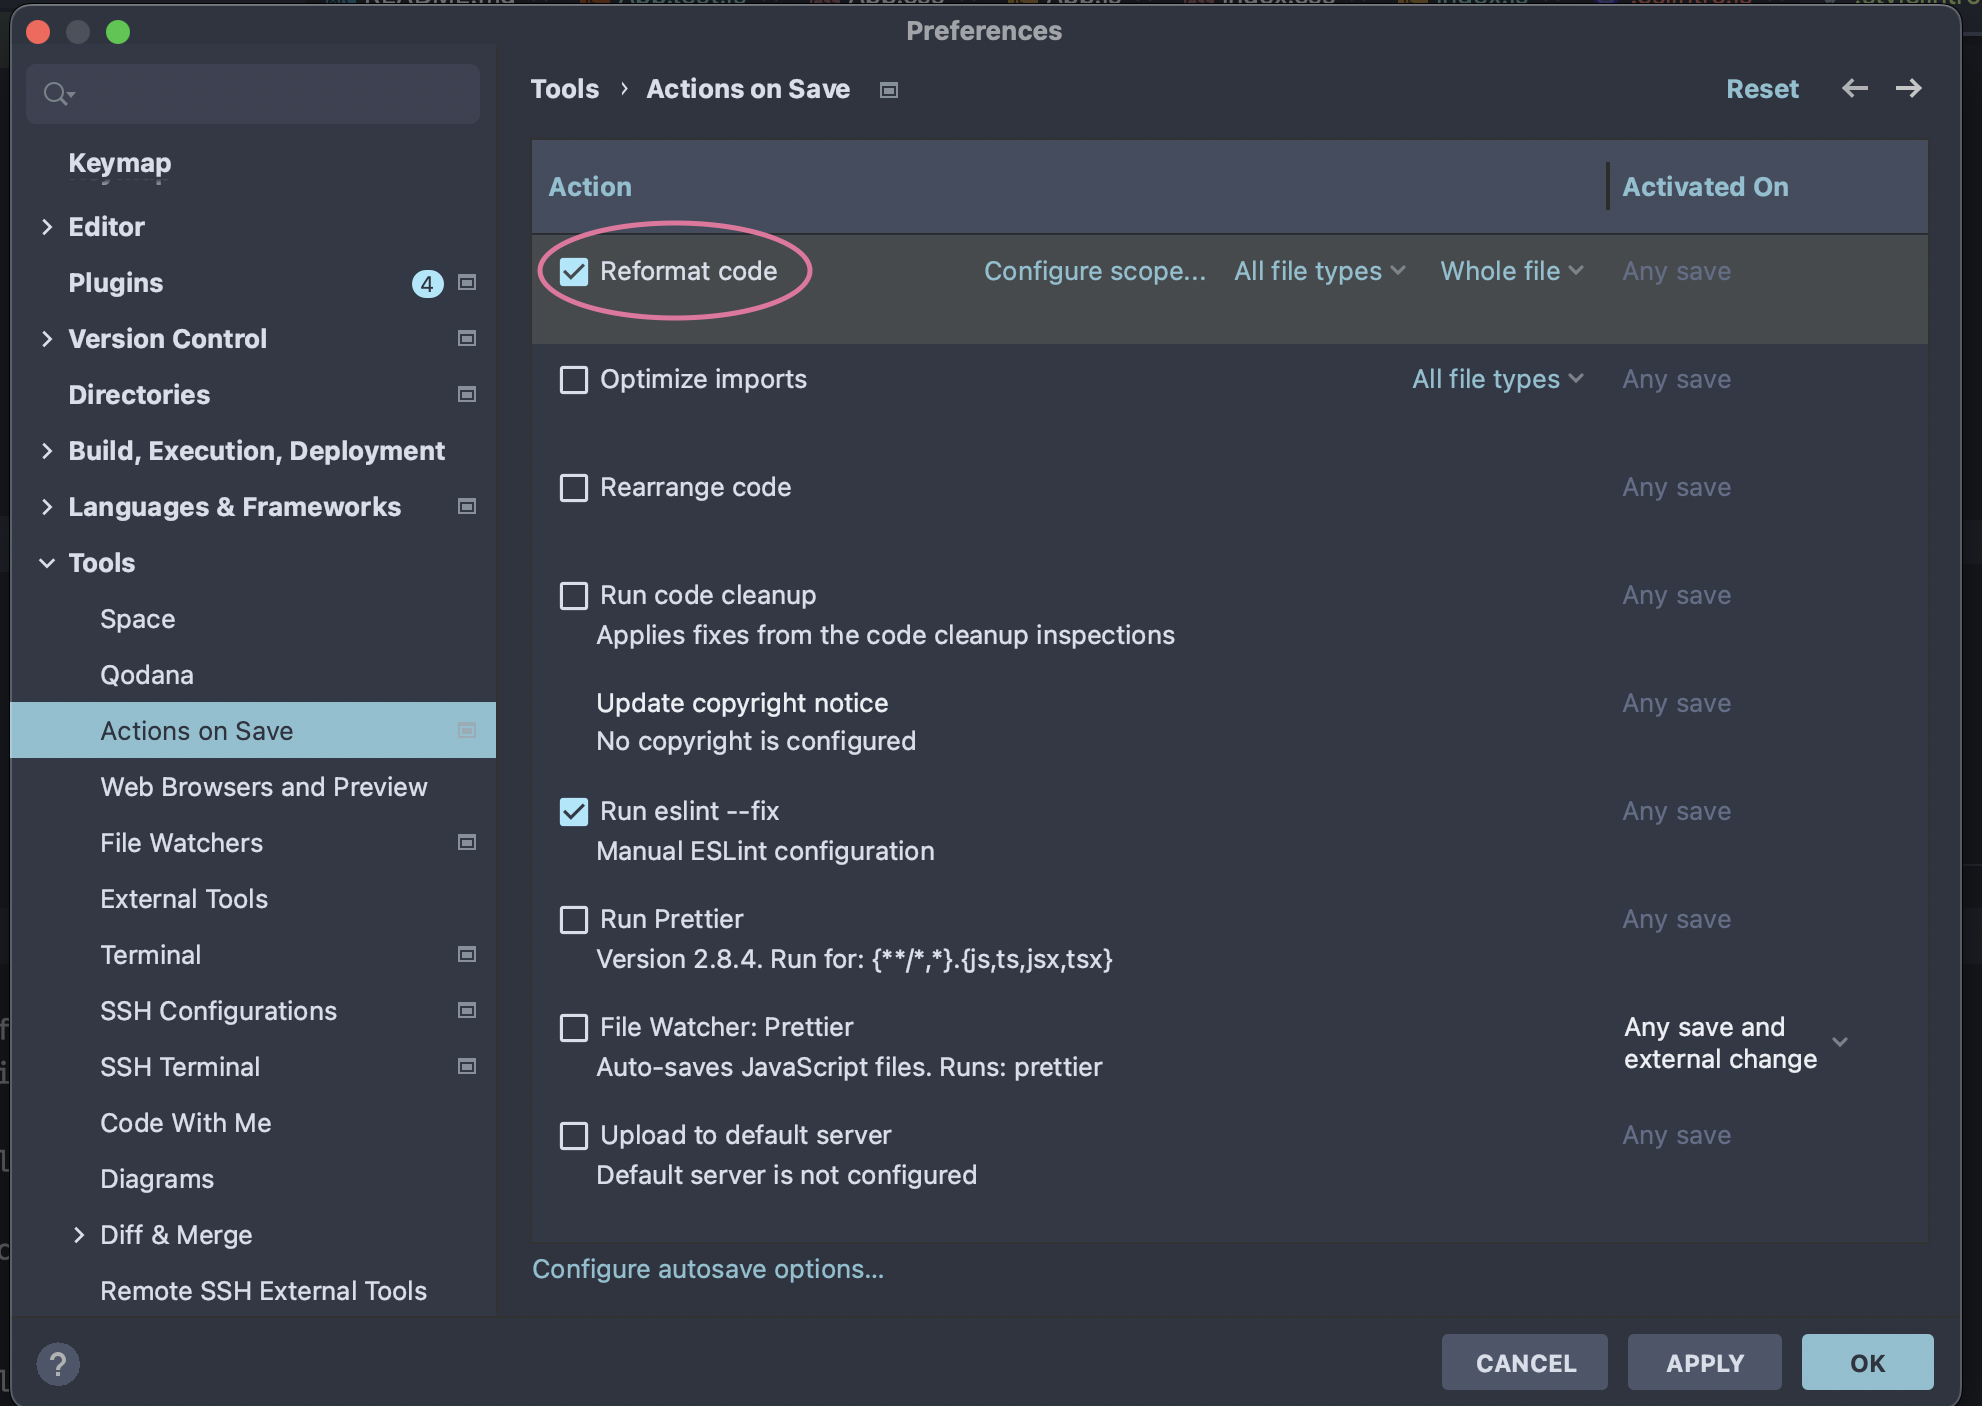
Task: Click the back navigation arrow
Action: pyautogui.click(x=1854, y=89)
